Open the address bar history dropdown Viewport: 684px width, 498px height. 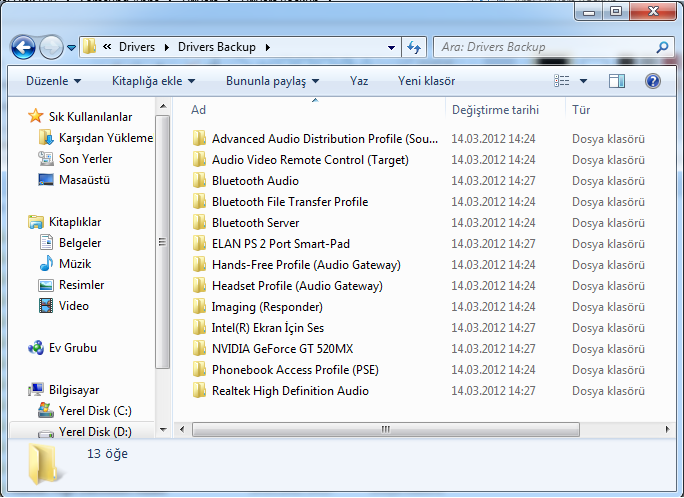pos(391,48)
